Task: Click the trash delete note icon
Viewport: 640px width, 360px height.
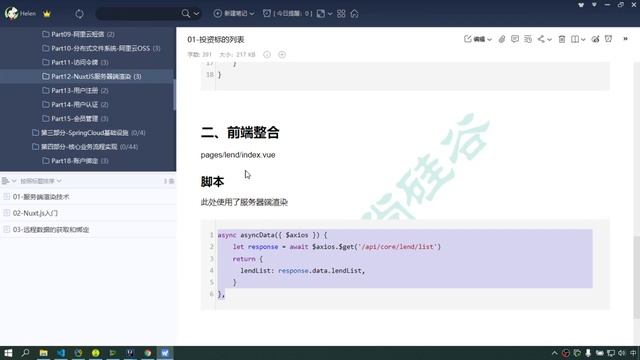Action: [x=562, y=39]
